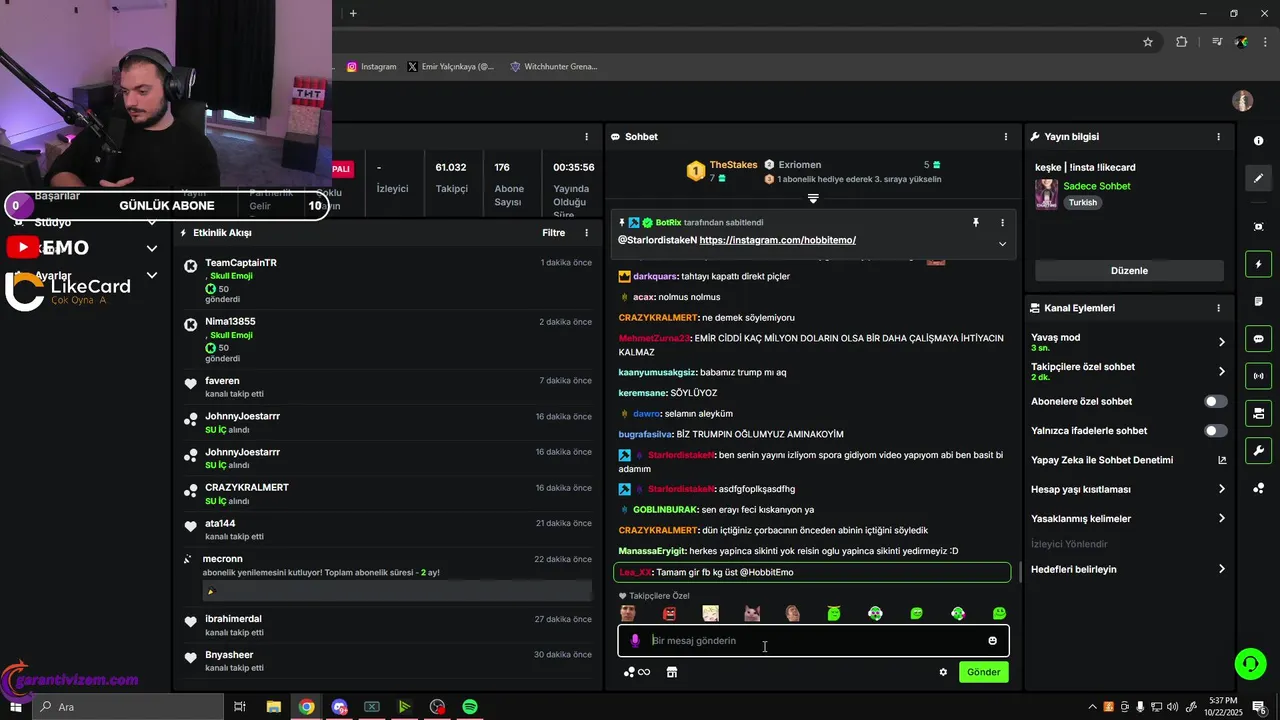Click username TheStakes in leaderboard
The height and width of the screenshot is (720, 1280).
click(733, 165)
